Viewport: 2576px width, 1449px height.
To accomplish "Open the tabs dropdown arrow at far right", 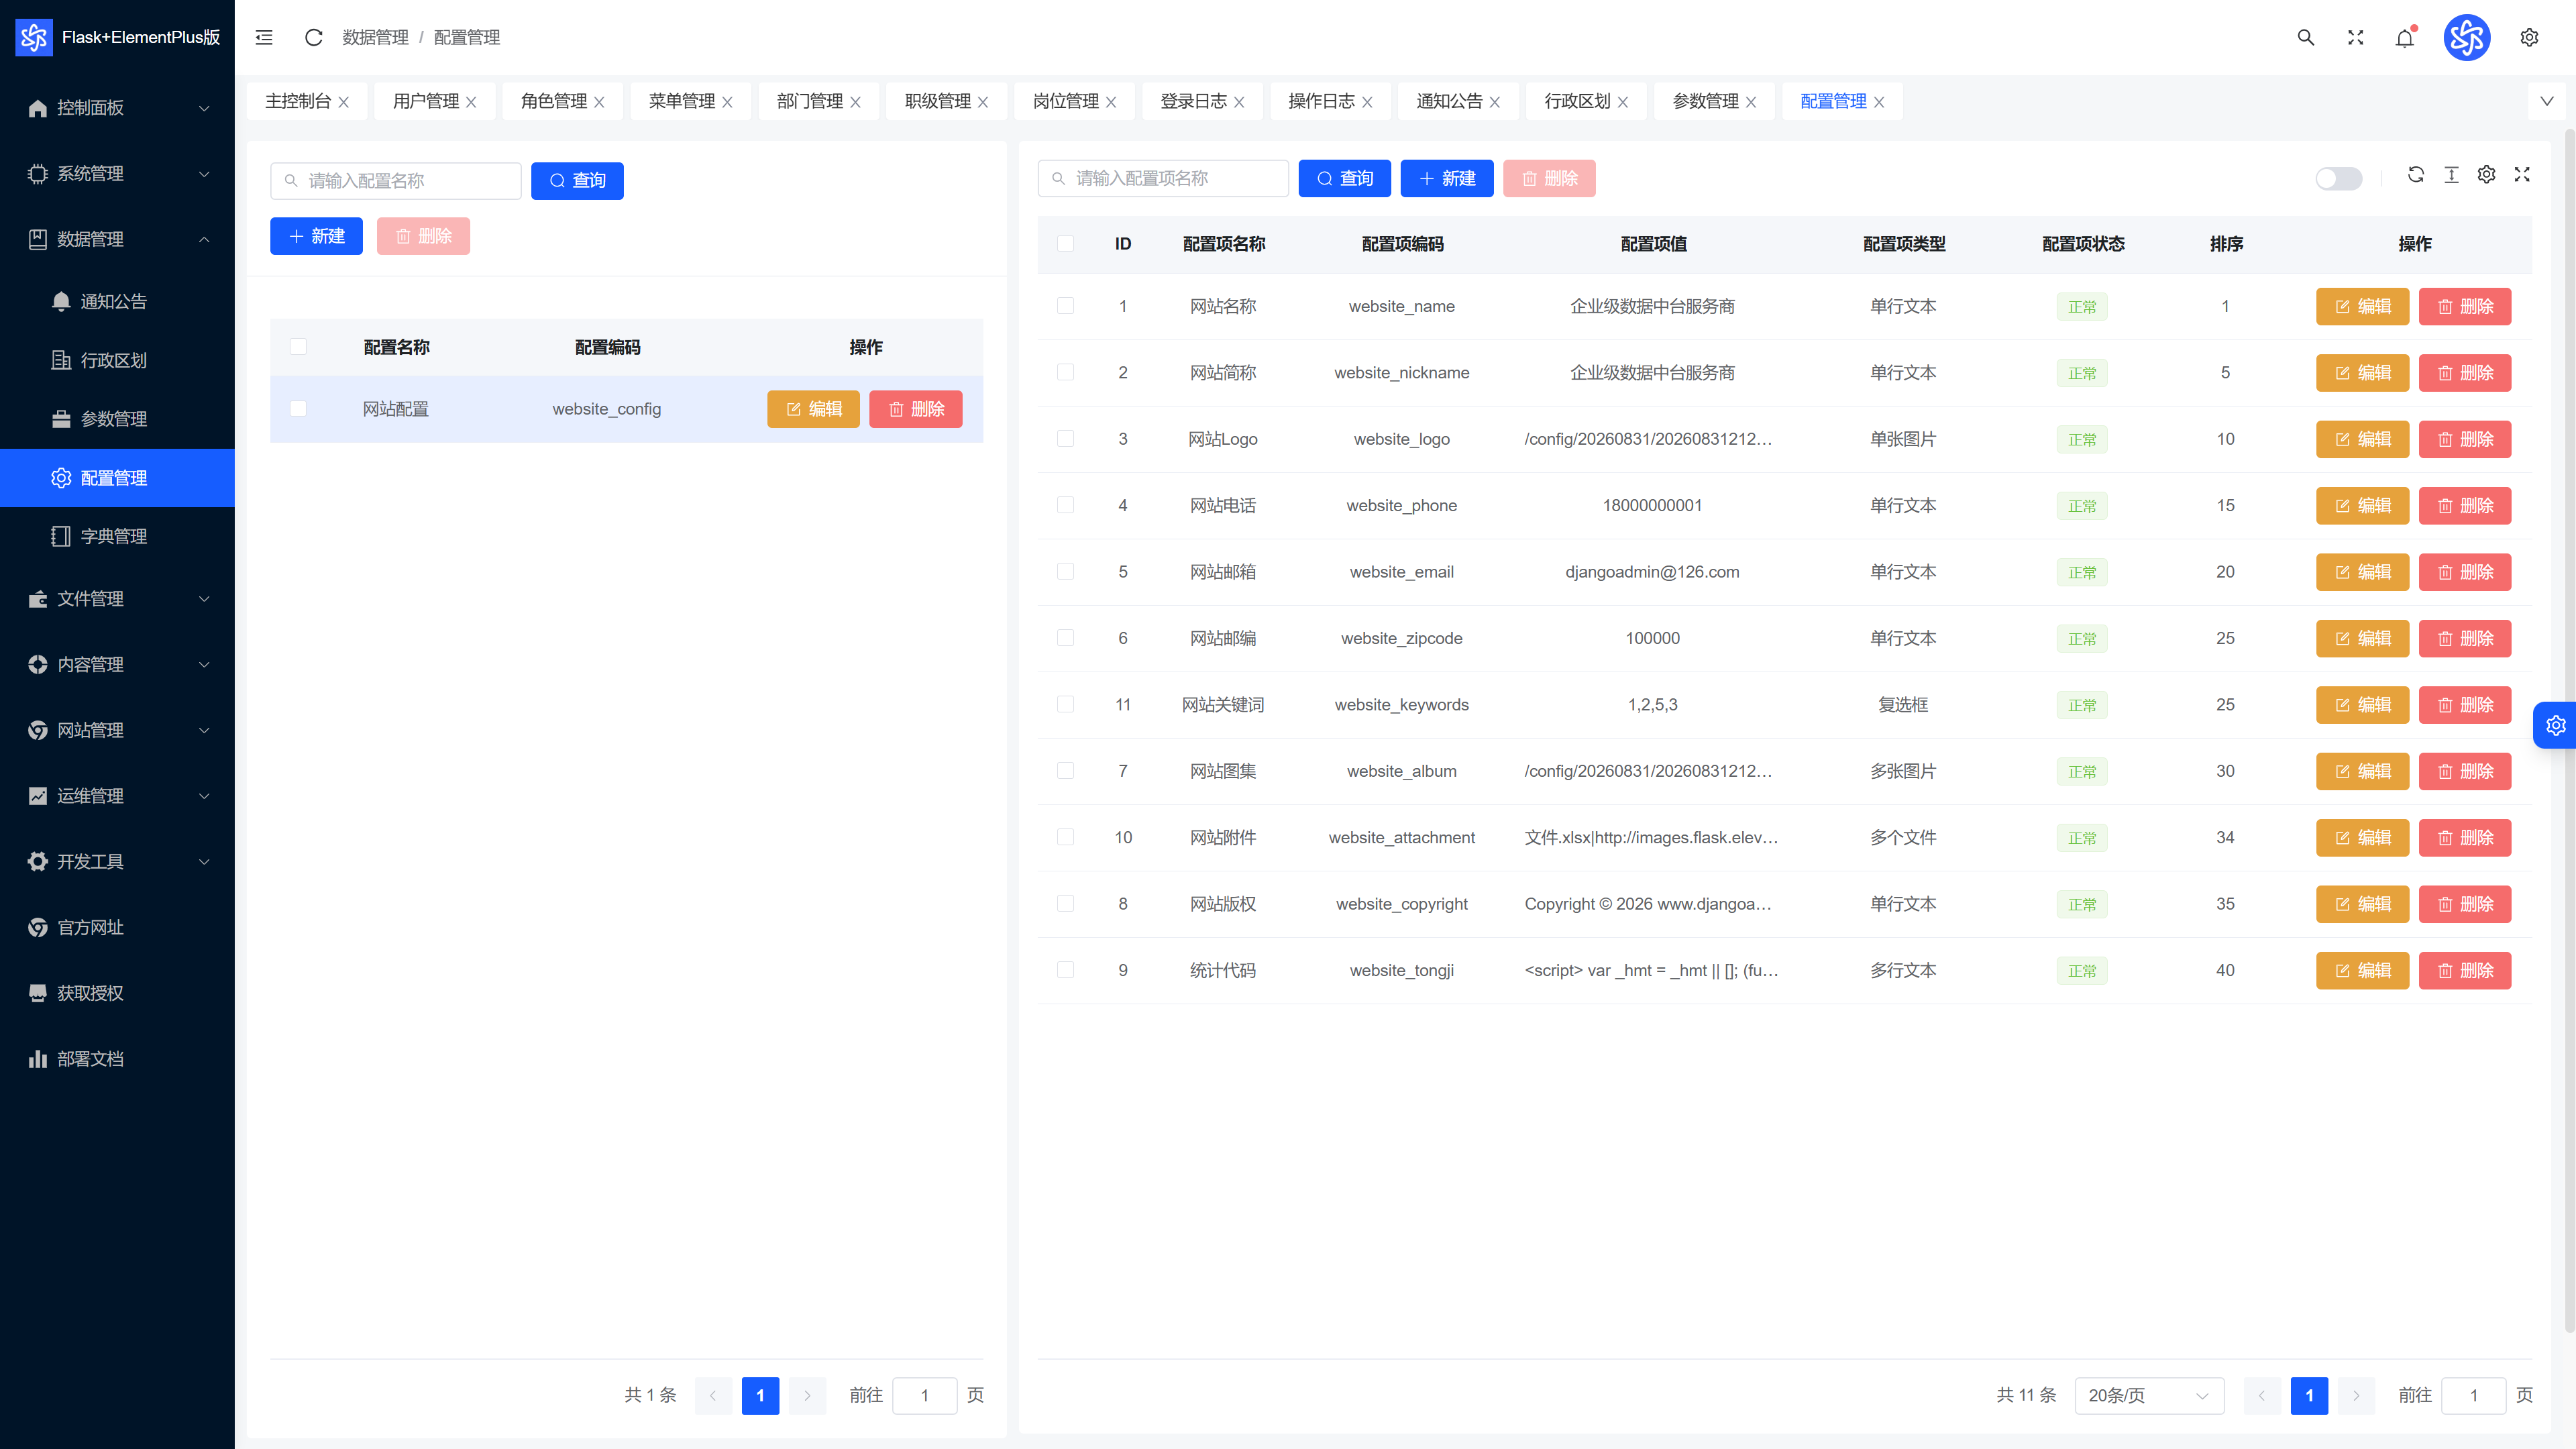I will tap(2547, 101).
